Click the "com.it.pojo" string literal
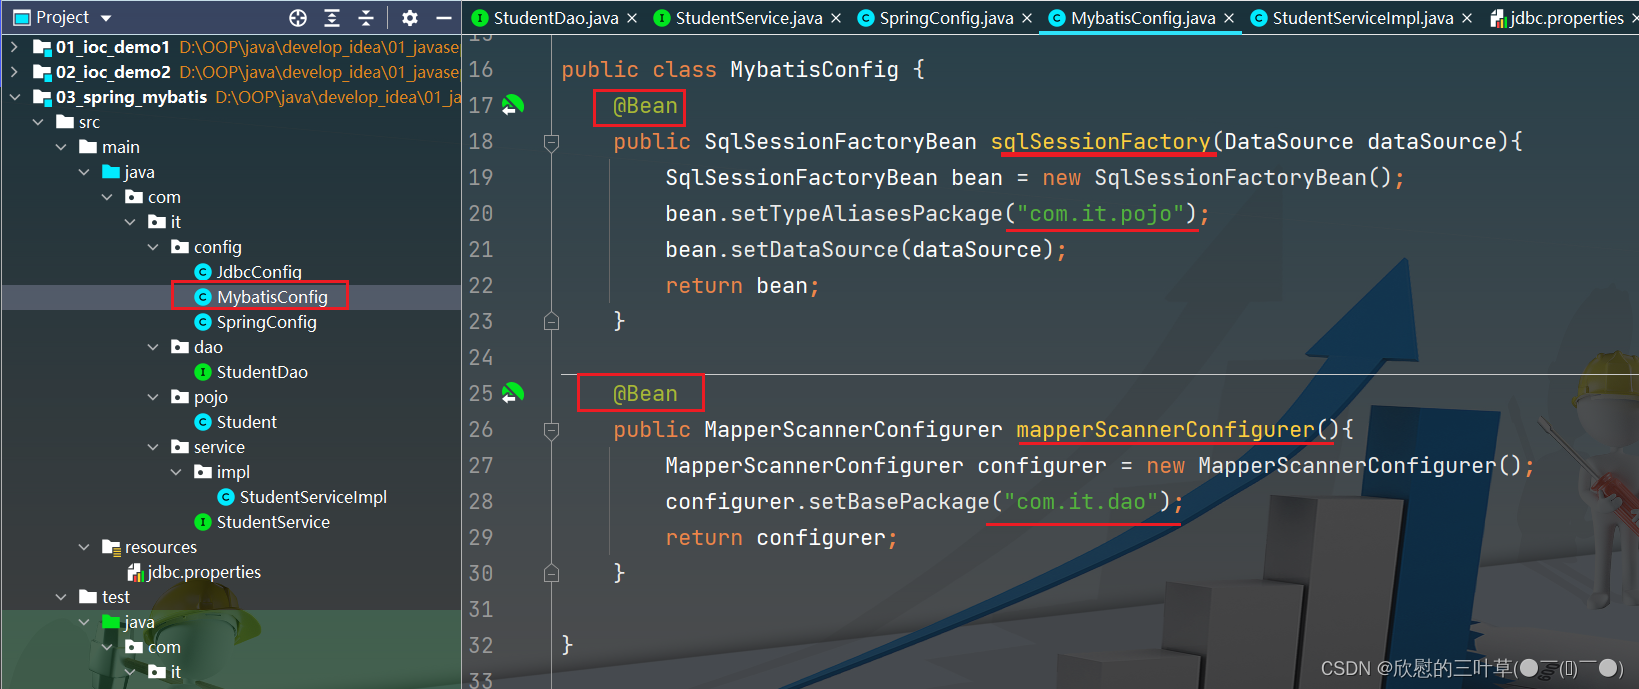 tap(1100, 214)
